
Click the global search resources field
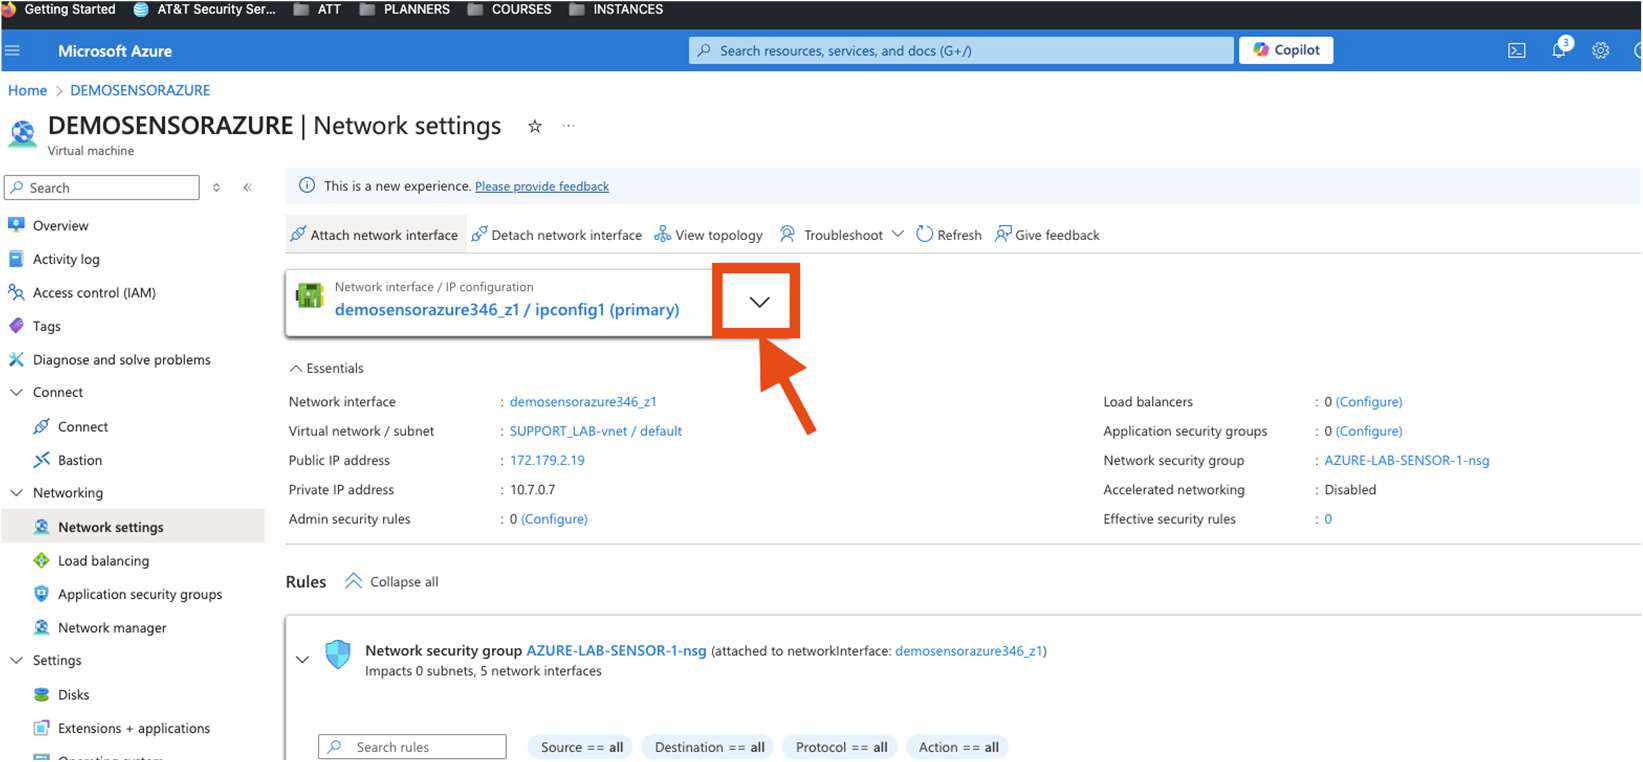pyautogui.click(x=961, y=51)
